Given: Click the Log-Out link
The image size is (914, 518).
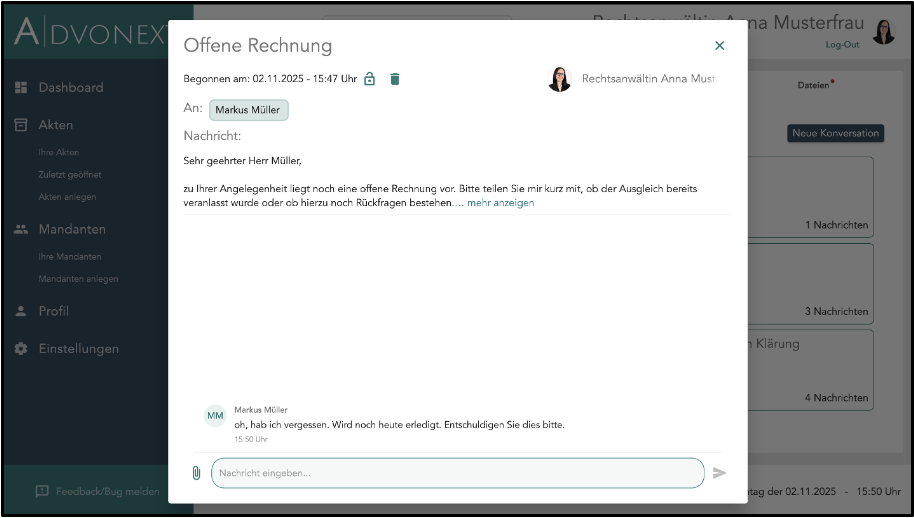Looking at the screenshot, I should 841,45.
